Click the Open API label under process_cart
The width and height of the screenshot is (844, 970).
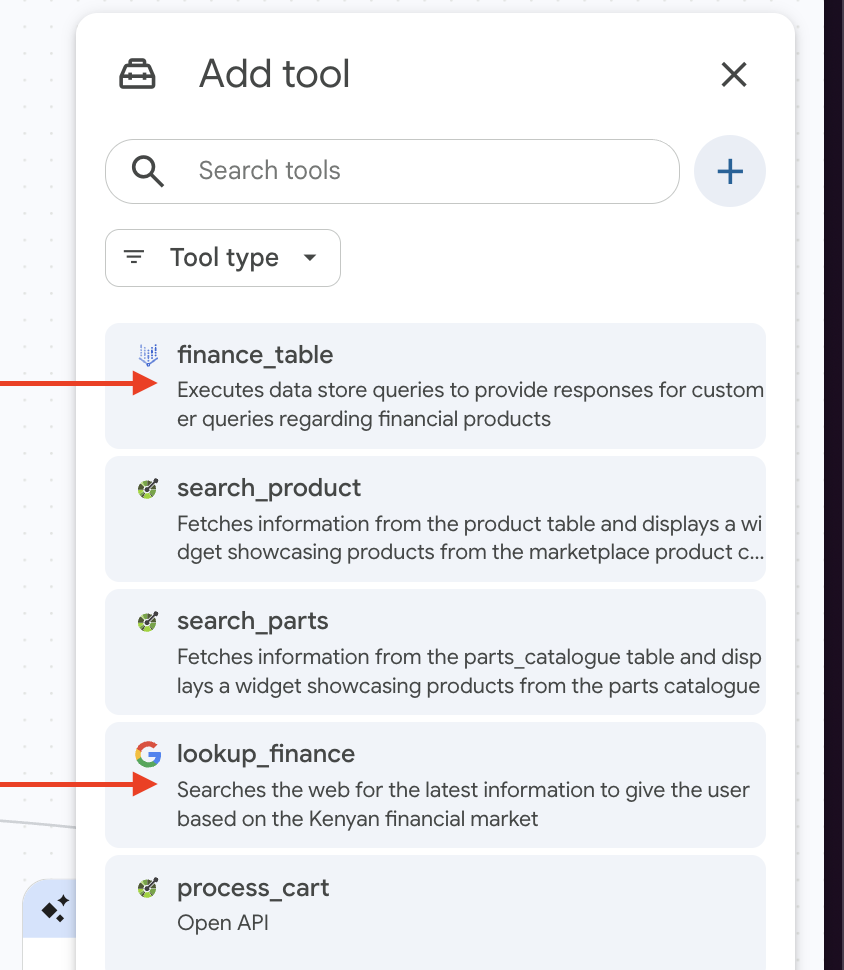[223, 923]
